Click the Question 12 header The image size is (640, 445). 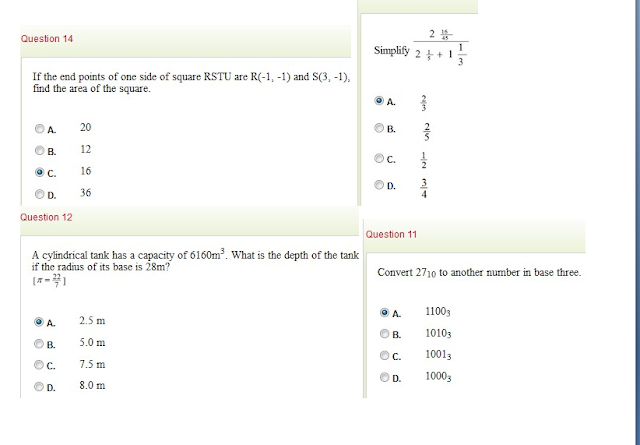pyautogui.click(x=46, y=217)
